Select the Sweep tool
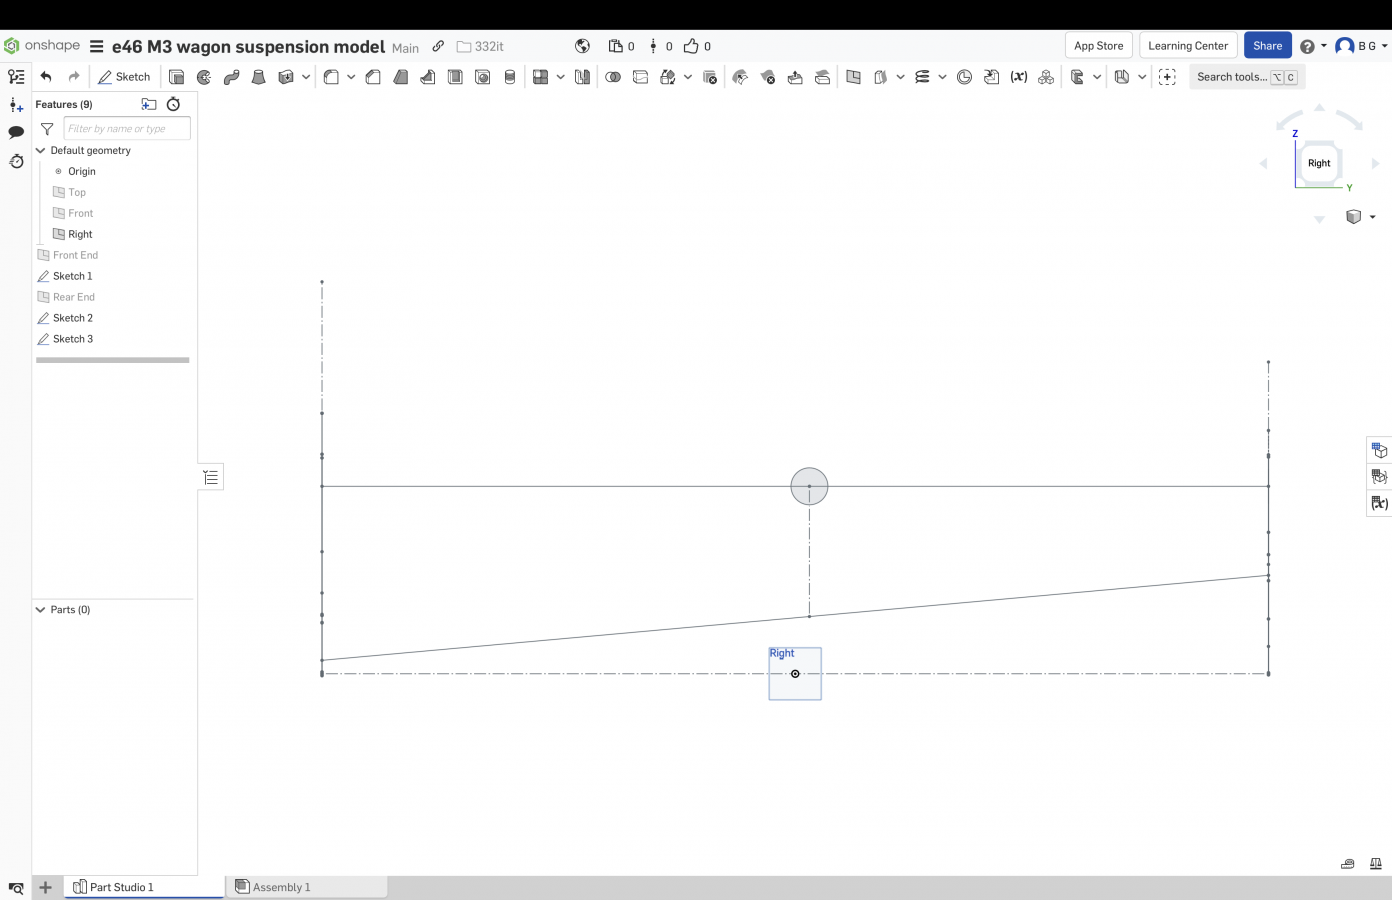 231,77
